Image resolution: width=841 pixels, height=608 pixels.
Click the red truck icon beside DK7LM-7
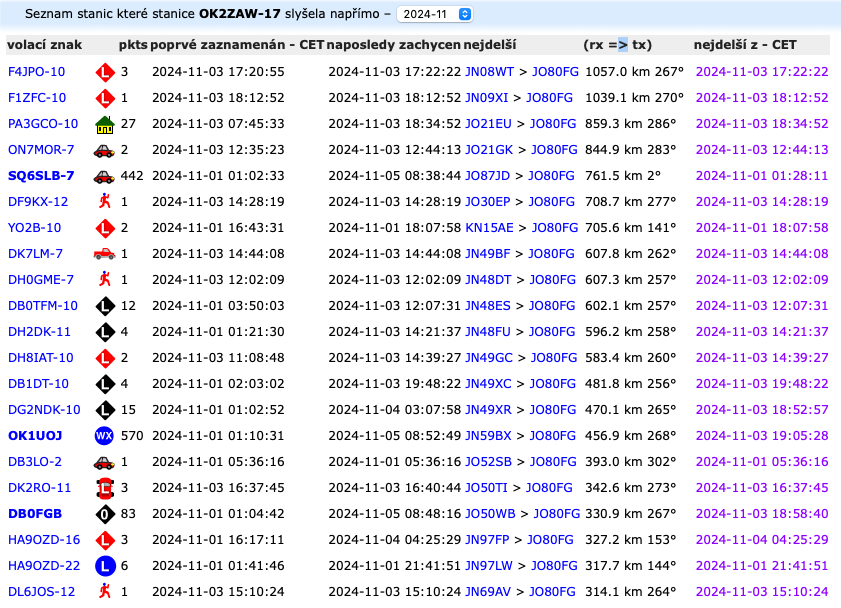[x=104, y=254]
